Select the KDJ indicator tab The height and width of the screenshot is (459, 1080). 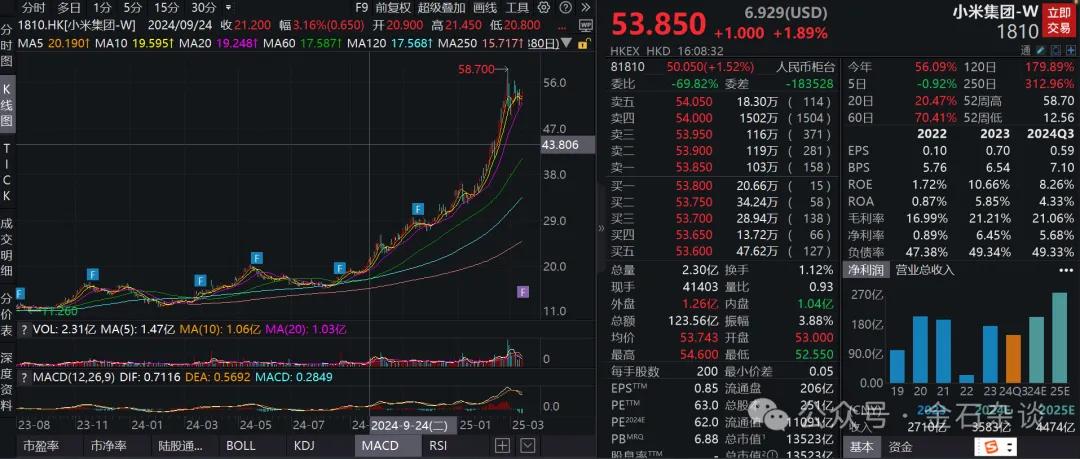tap(304, 445)
